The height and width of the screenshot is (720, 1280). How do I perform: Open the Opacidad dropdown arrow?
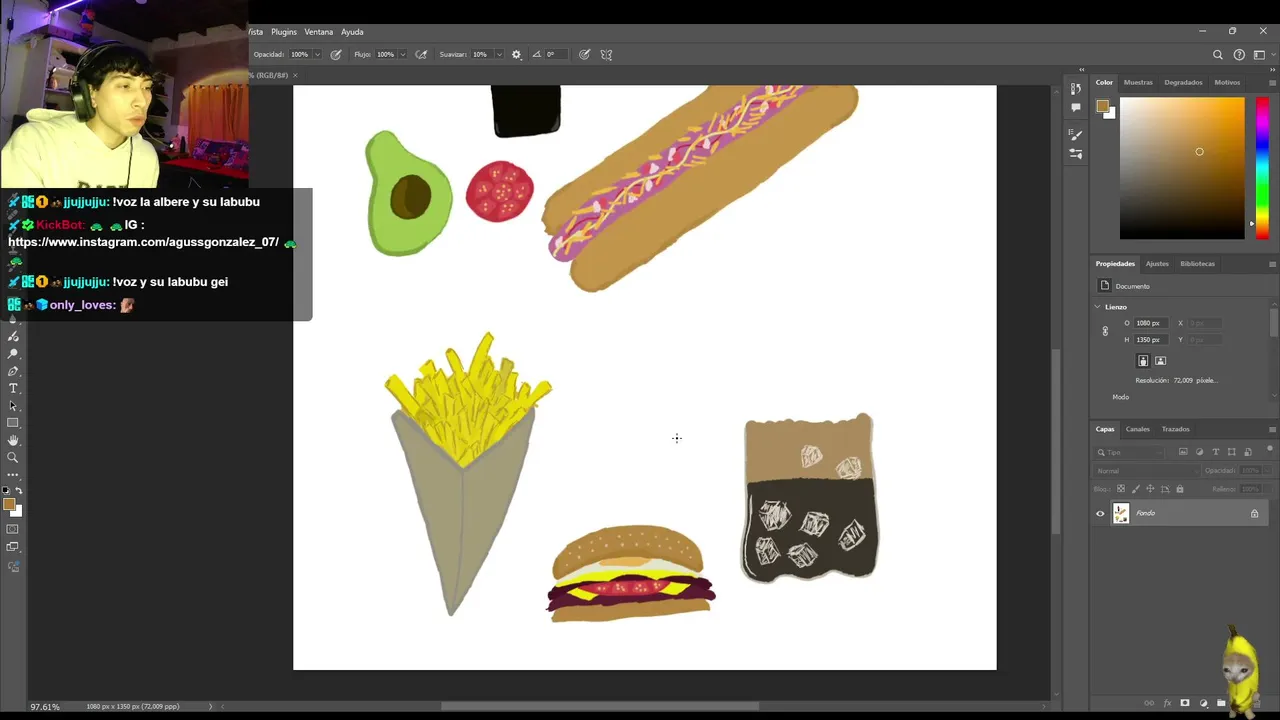pos(317,54)
